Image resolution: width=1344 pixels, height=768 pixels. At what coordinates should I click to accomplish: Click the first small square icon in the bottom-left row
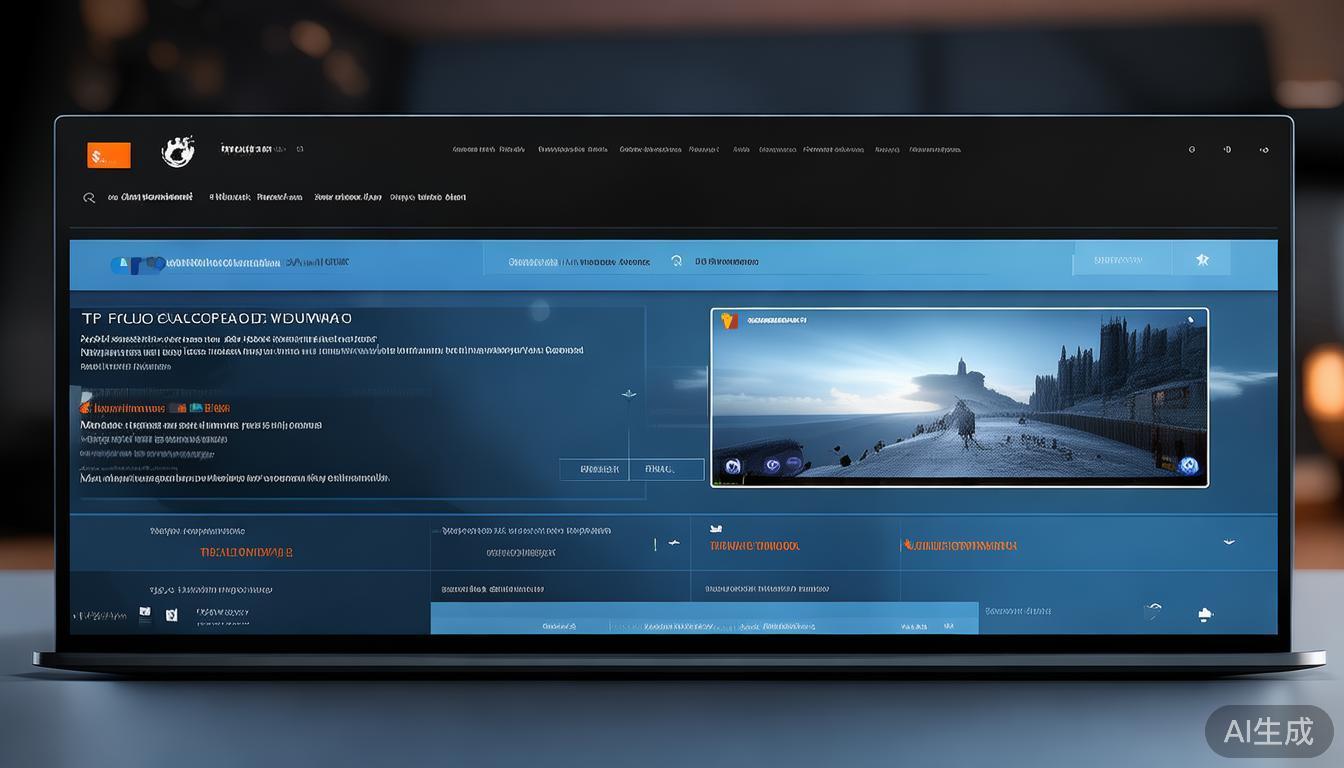coord(145,613)
